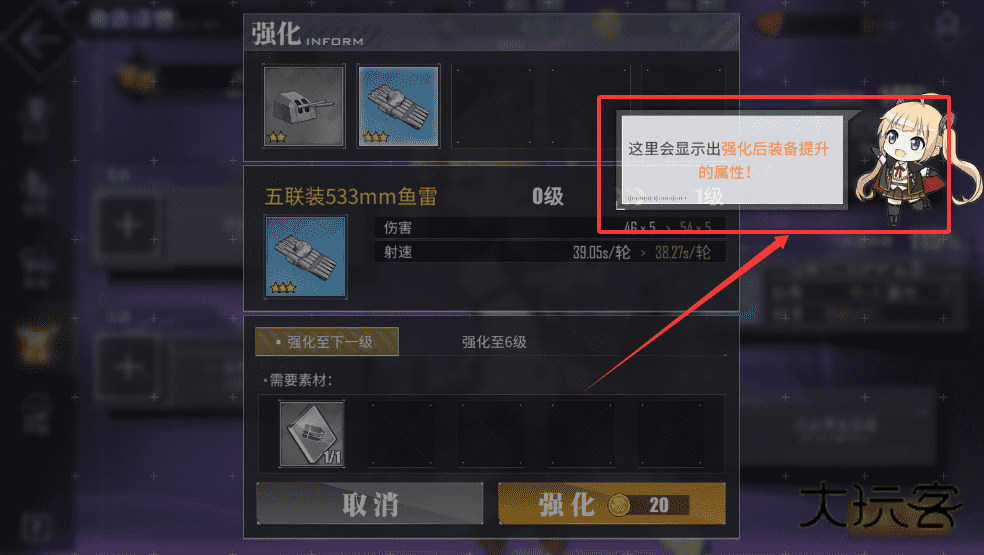The height and width of the screenshot is (555, 984).
Task: Confirm with the 强化 enhance button
Action: tap(612, 504)
